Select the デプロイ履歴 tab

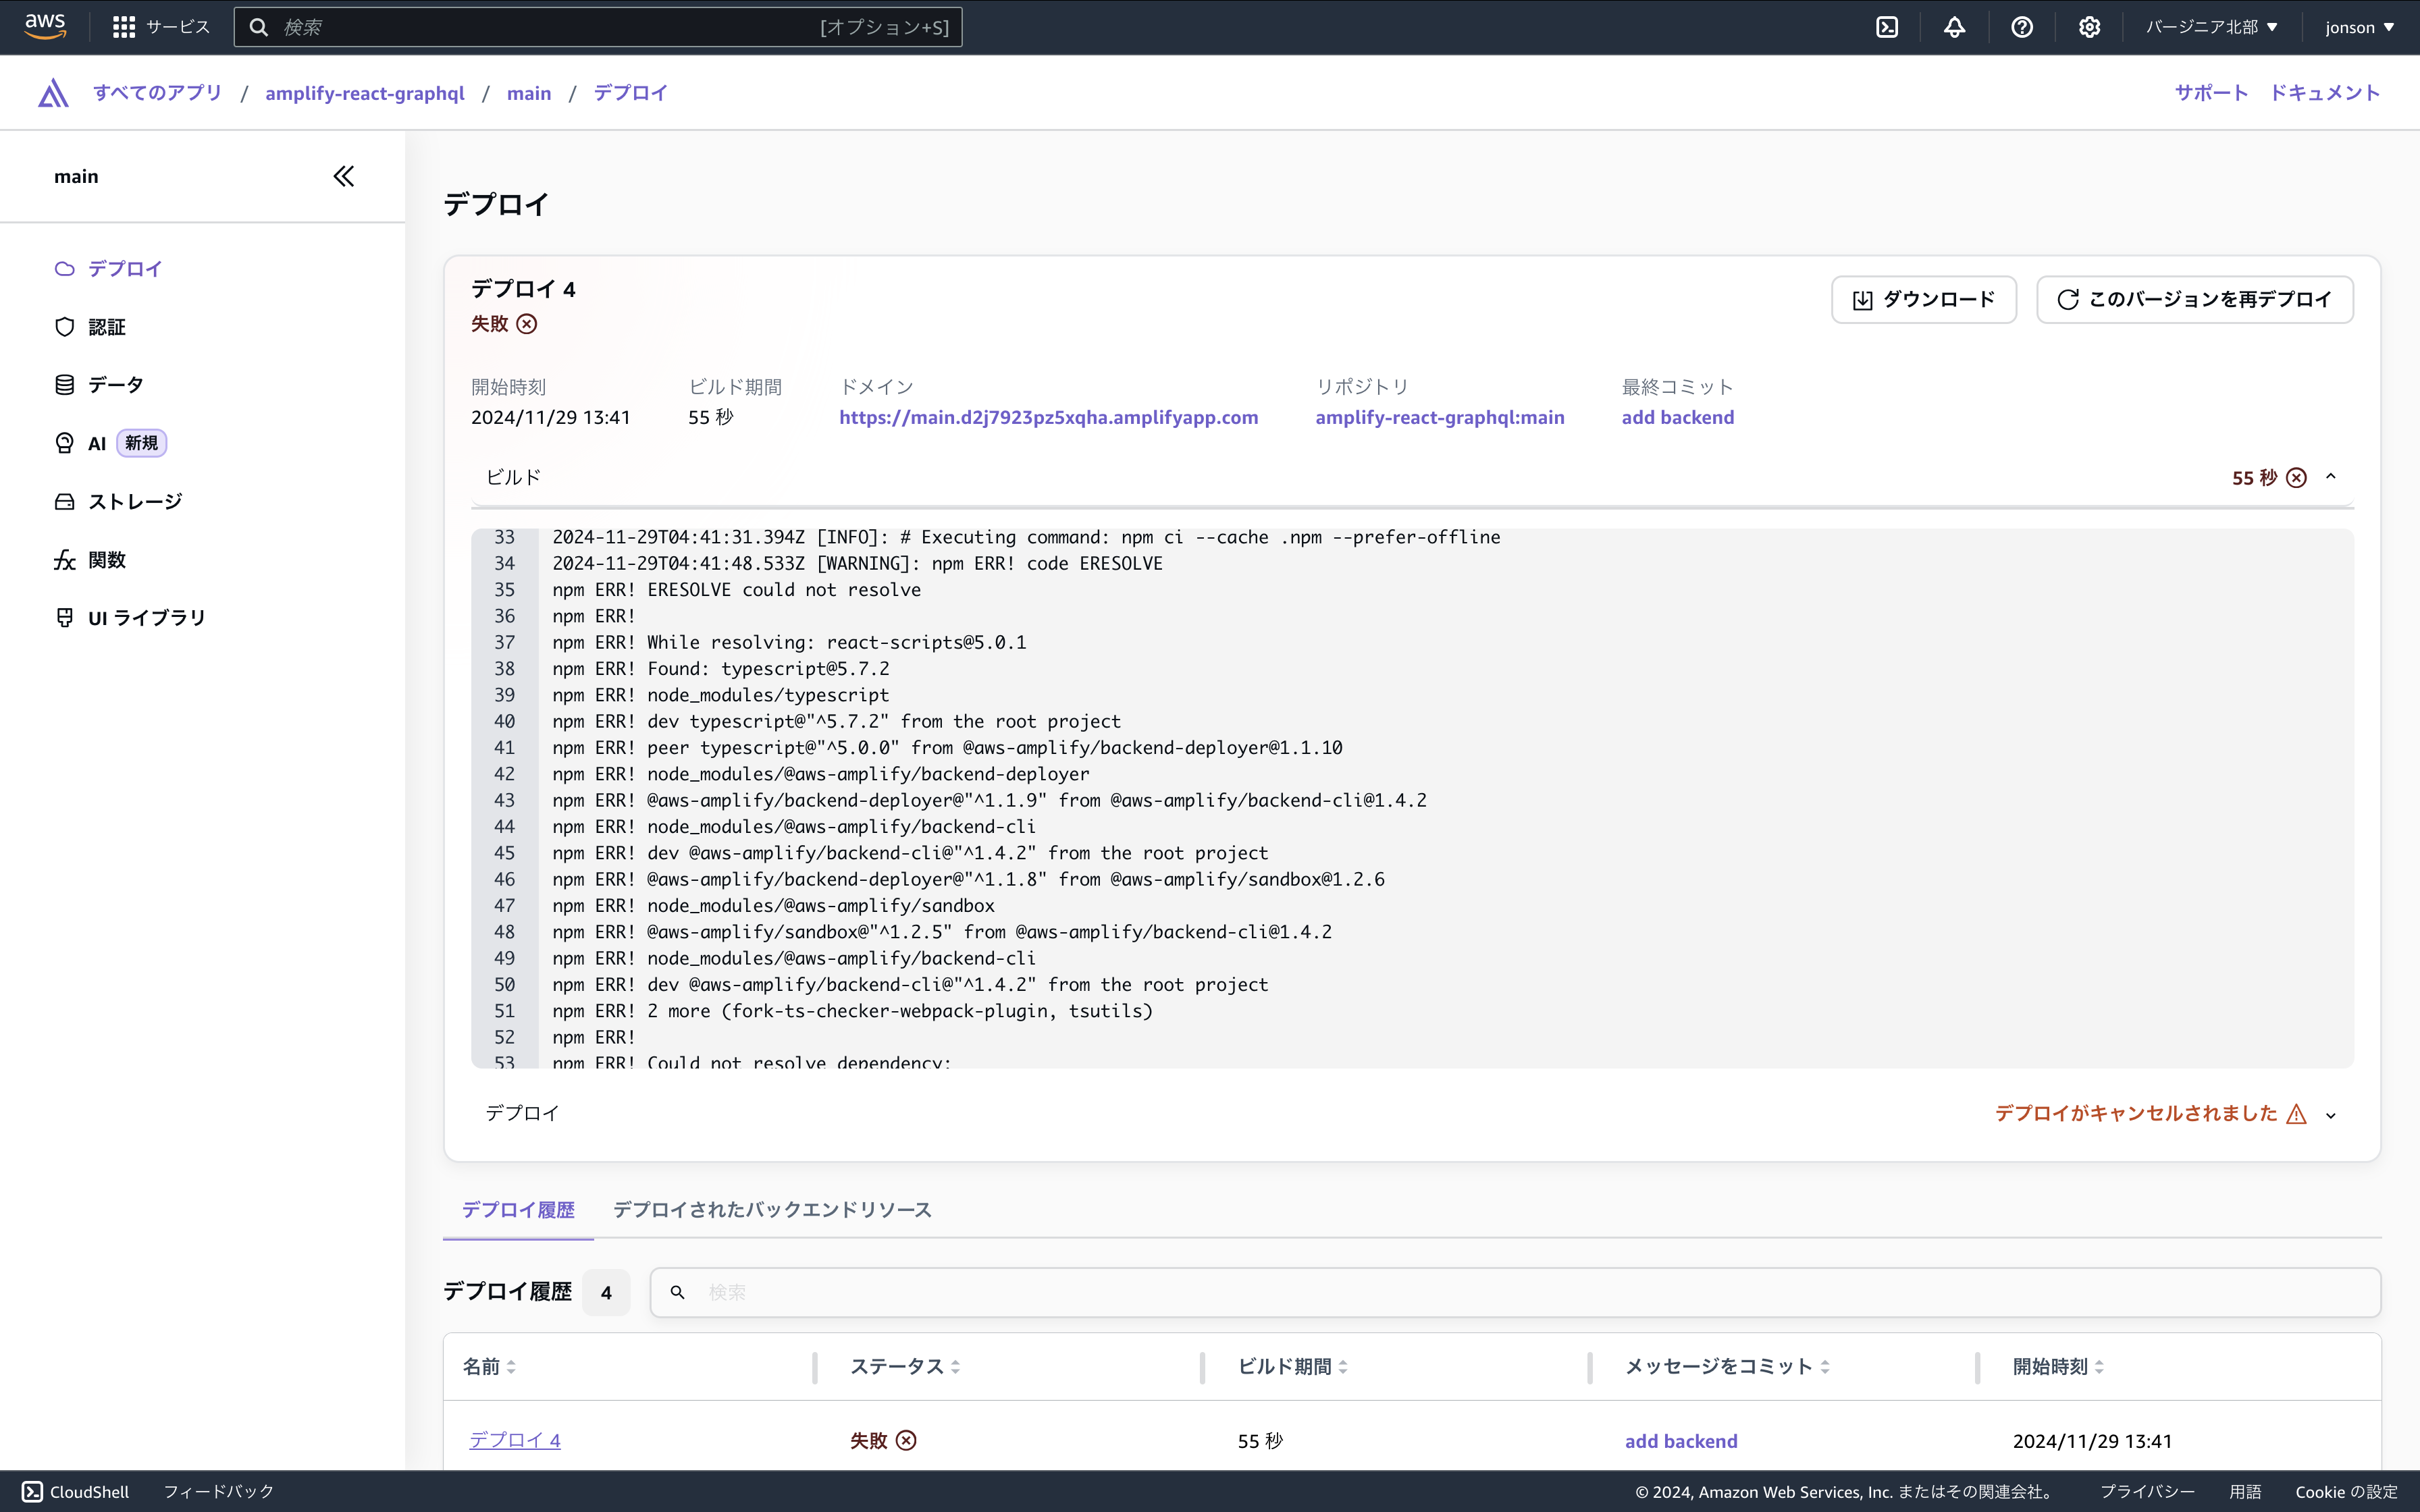[x=517, y=1208]
